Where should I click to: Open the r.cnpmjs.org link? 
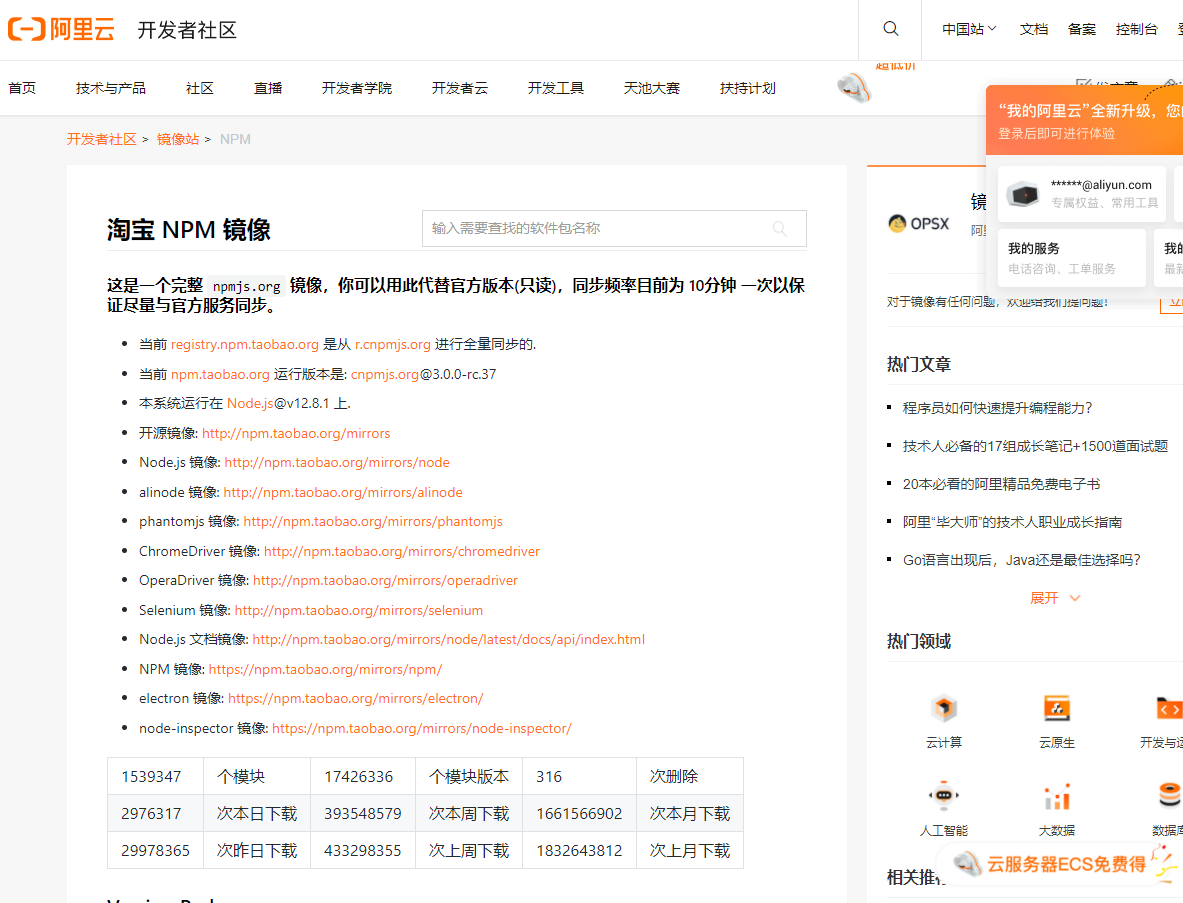click(x=393, y=344)
